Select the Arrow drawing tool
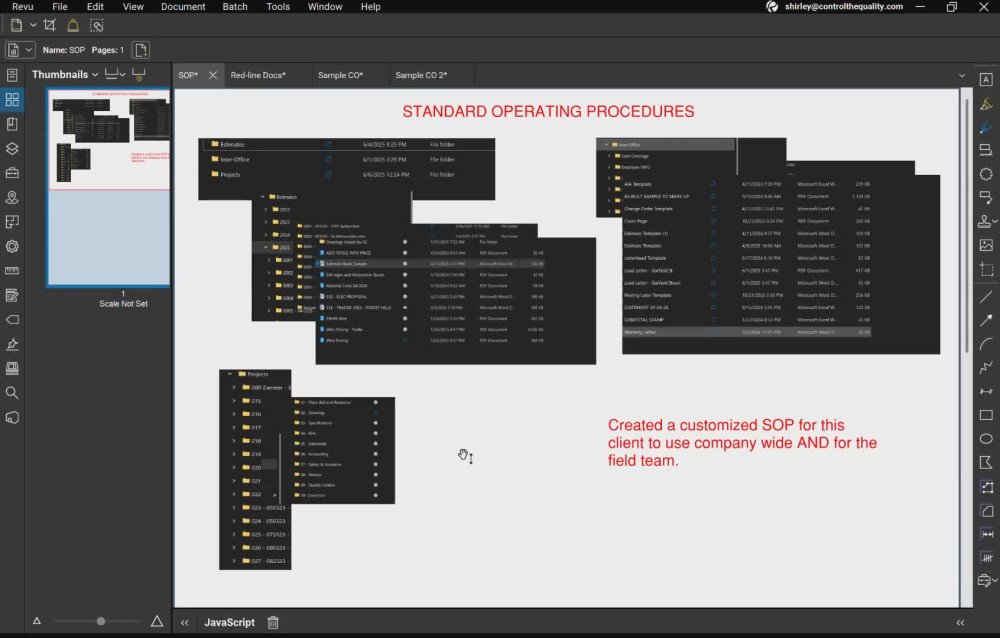Screen dimensions: 1000x638 (986, 320)
